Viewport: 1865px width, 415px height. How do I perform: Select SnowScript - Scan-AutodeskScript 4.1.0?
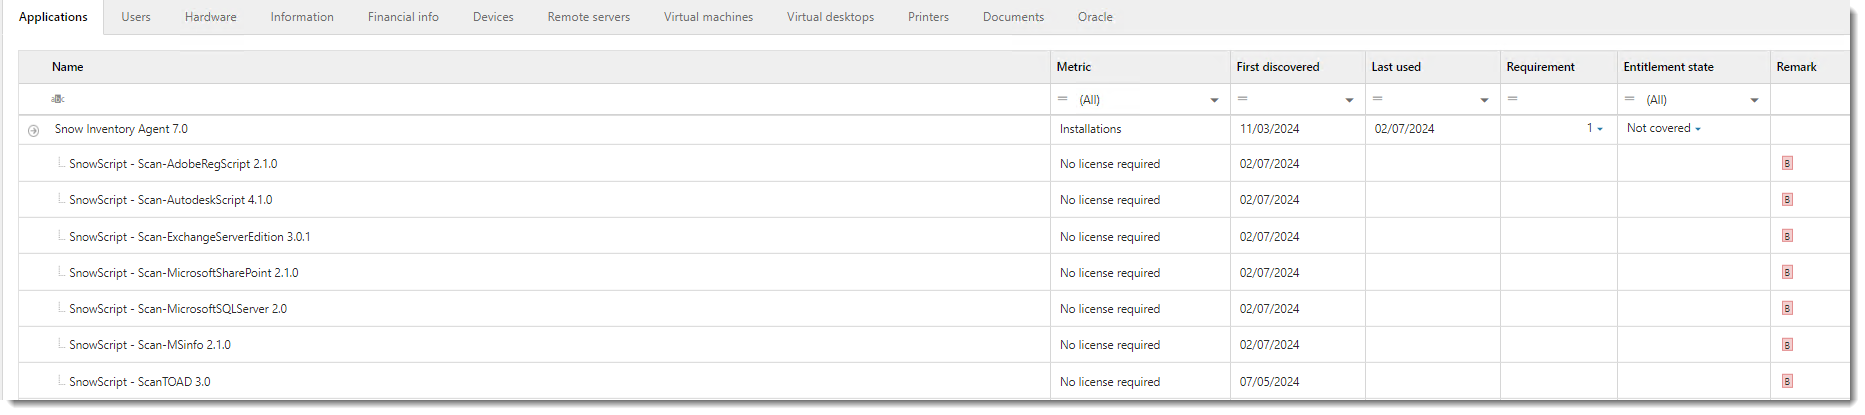170,200
